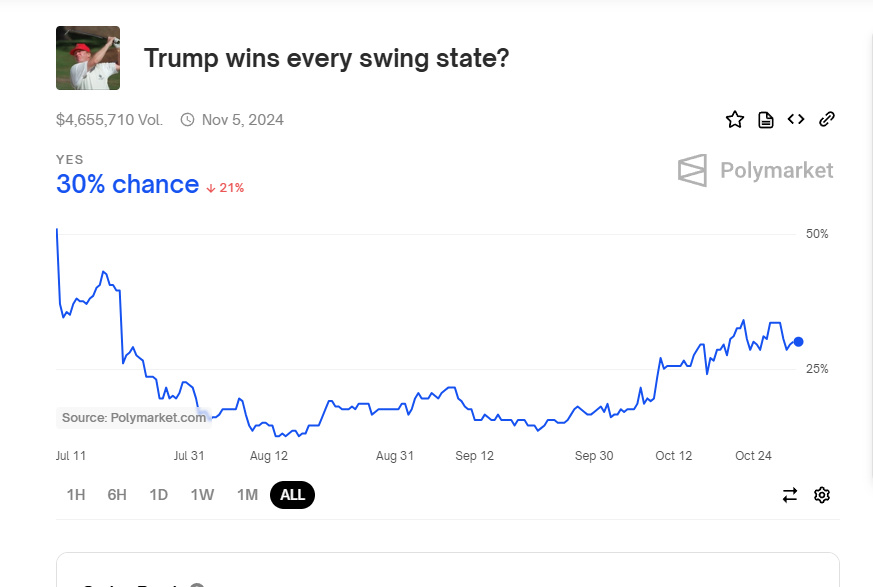
Task: Click the market thumbnail image
Action: [88, 58]
